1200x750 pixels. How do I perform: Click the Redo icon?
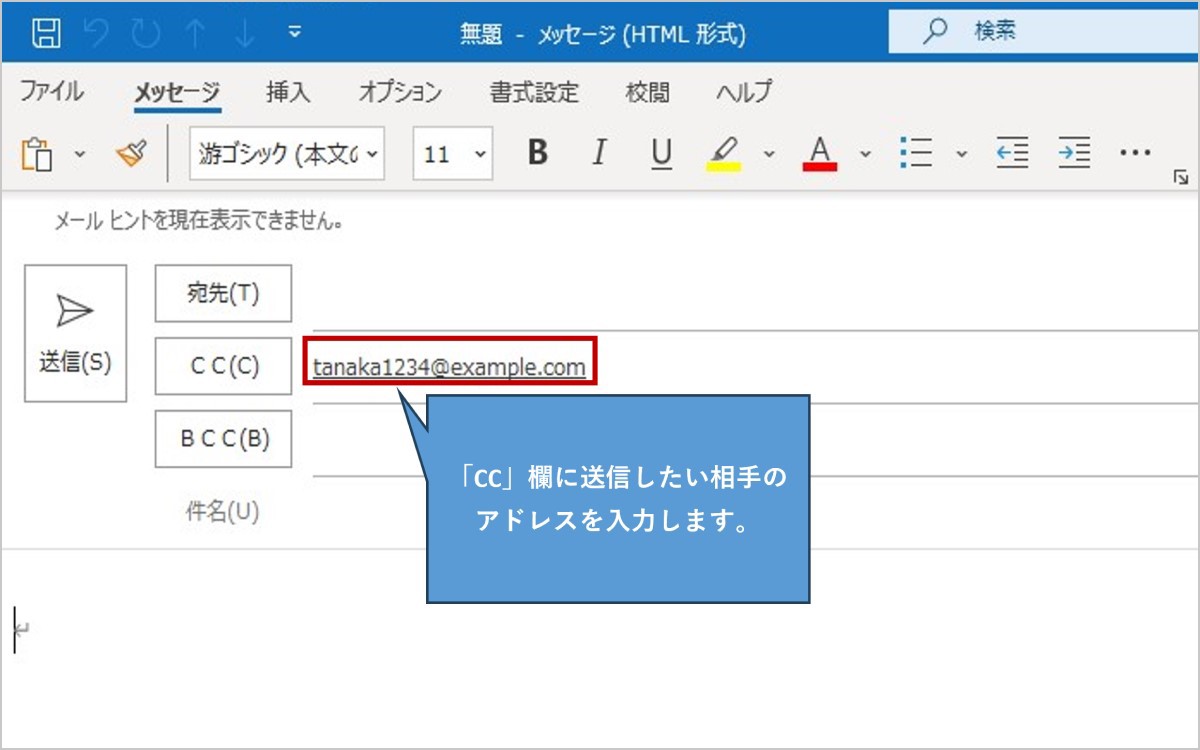tap(146, 30)
